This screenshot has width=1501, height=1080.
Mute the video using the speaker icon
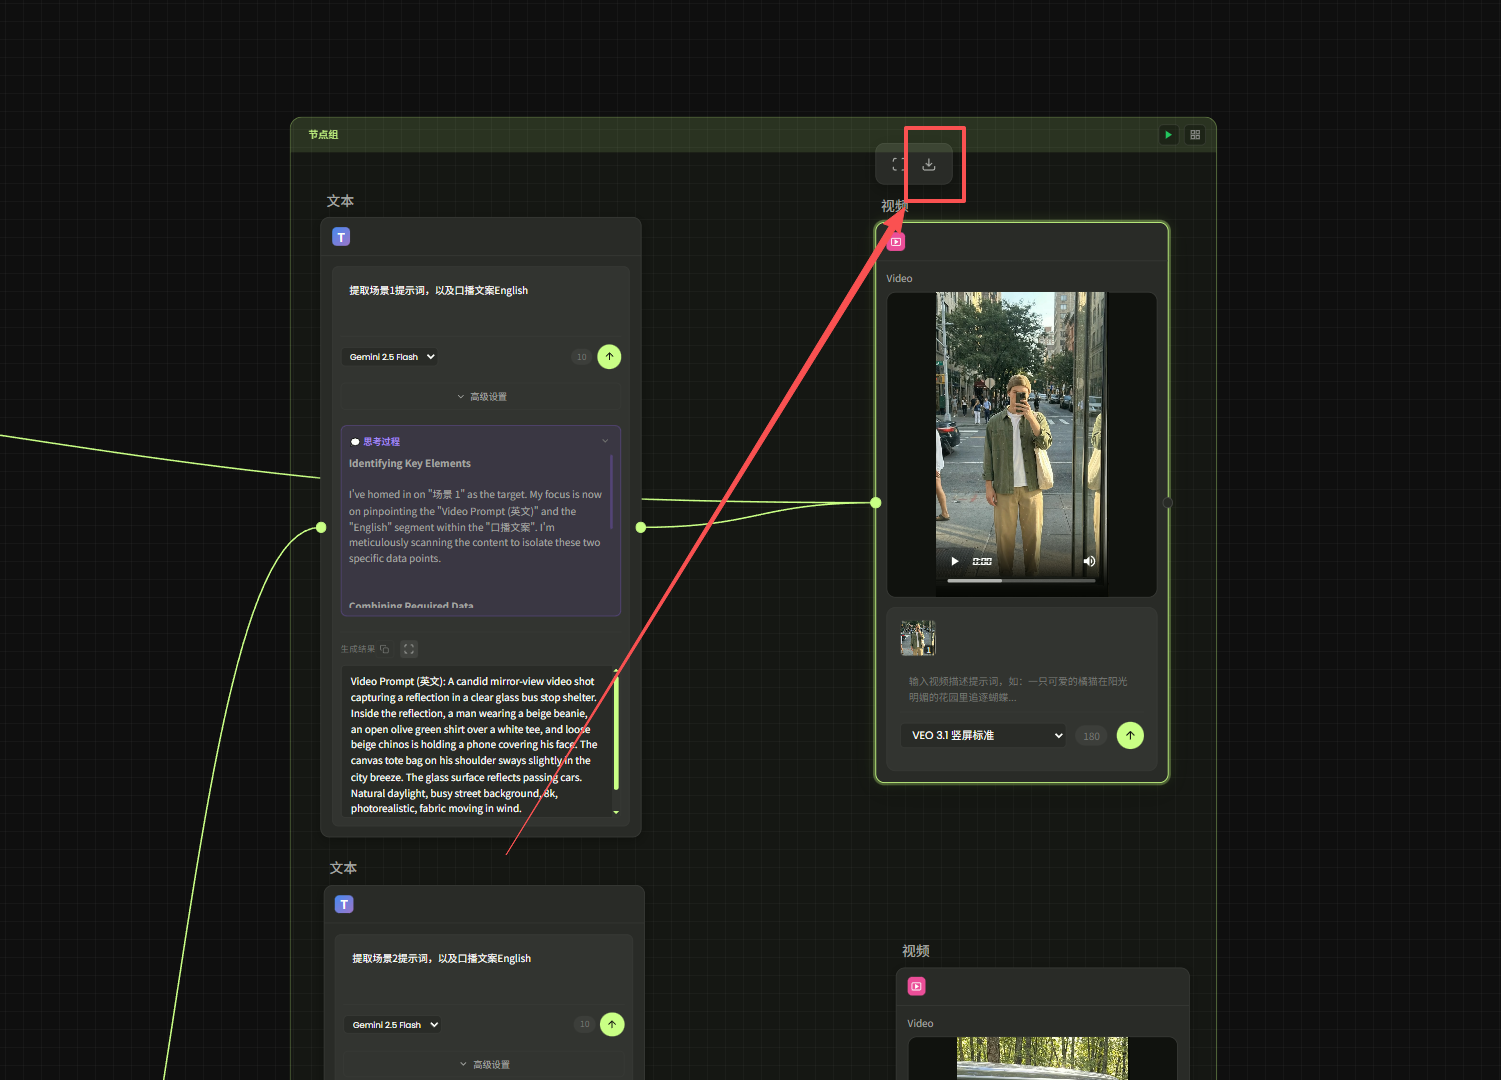(1089, 561)
